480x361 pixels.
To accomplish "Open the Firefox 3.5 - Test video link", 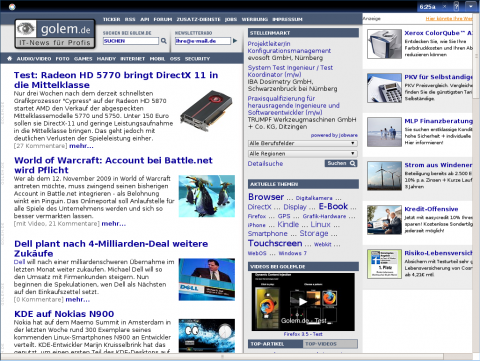I will point(303,334).
